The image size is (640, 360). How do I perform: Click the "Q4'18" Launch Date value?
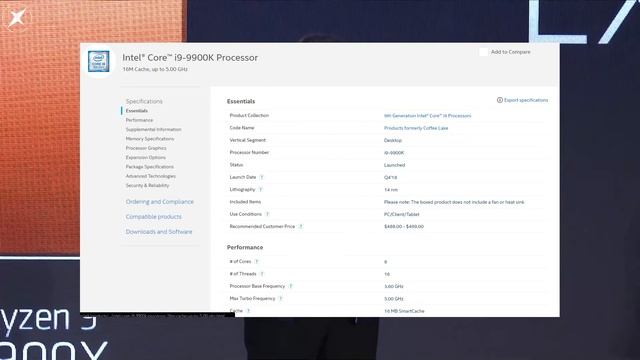(x=390, y=178)
